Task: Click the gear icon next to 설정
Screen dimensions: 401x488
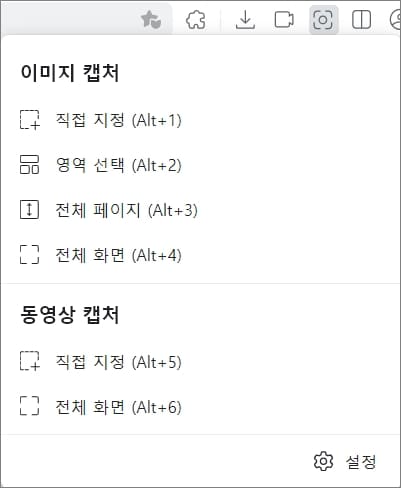Action: [323, 461]
